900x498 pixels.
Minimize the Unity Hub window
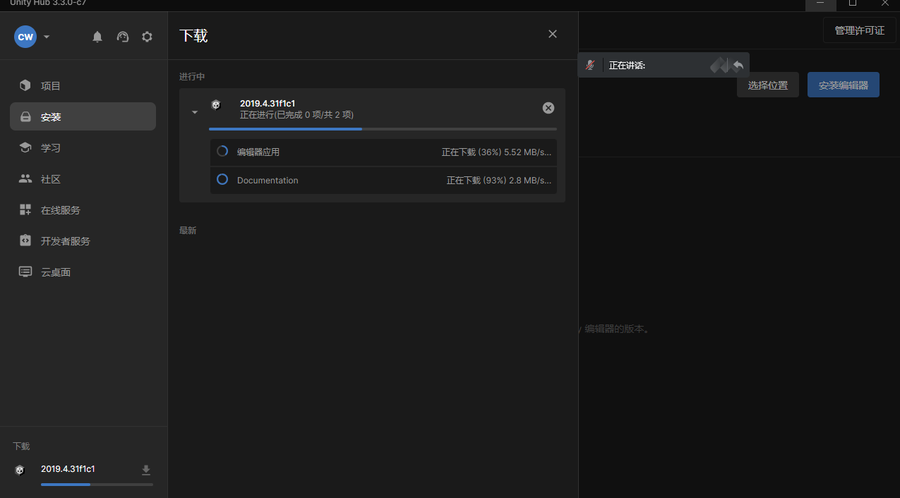coord(820,3)
